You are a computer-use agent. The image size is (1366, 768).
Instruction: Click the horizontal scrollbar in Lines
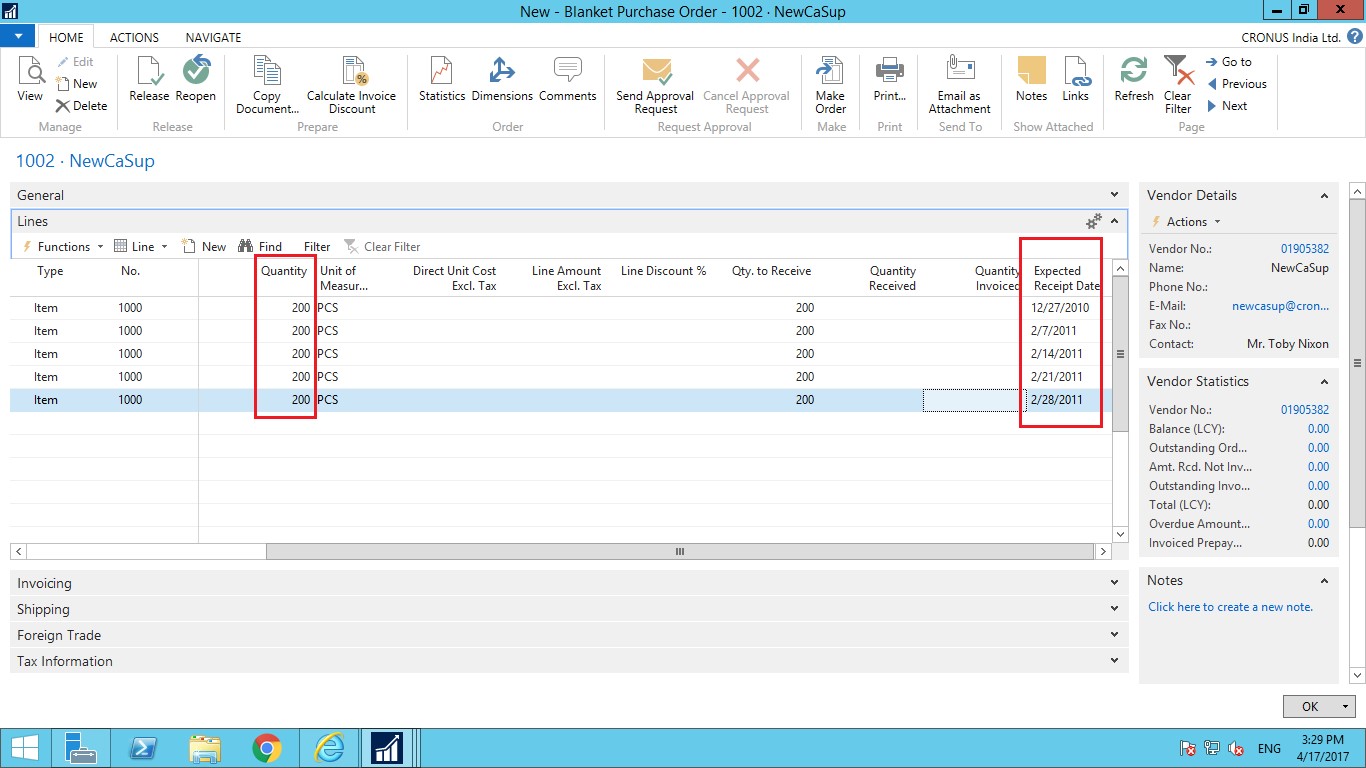click(x=680, y=551)
